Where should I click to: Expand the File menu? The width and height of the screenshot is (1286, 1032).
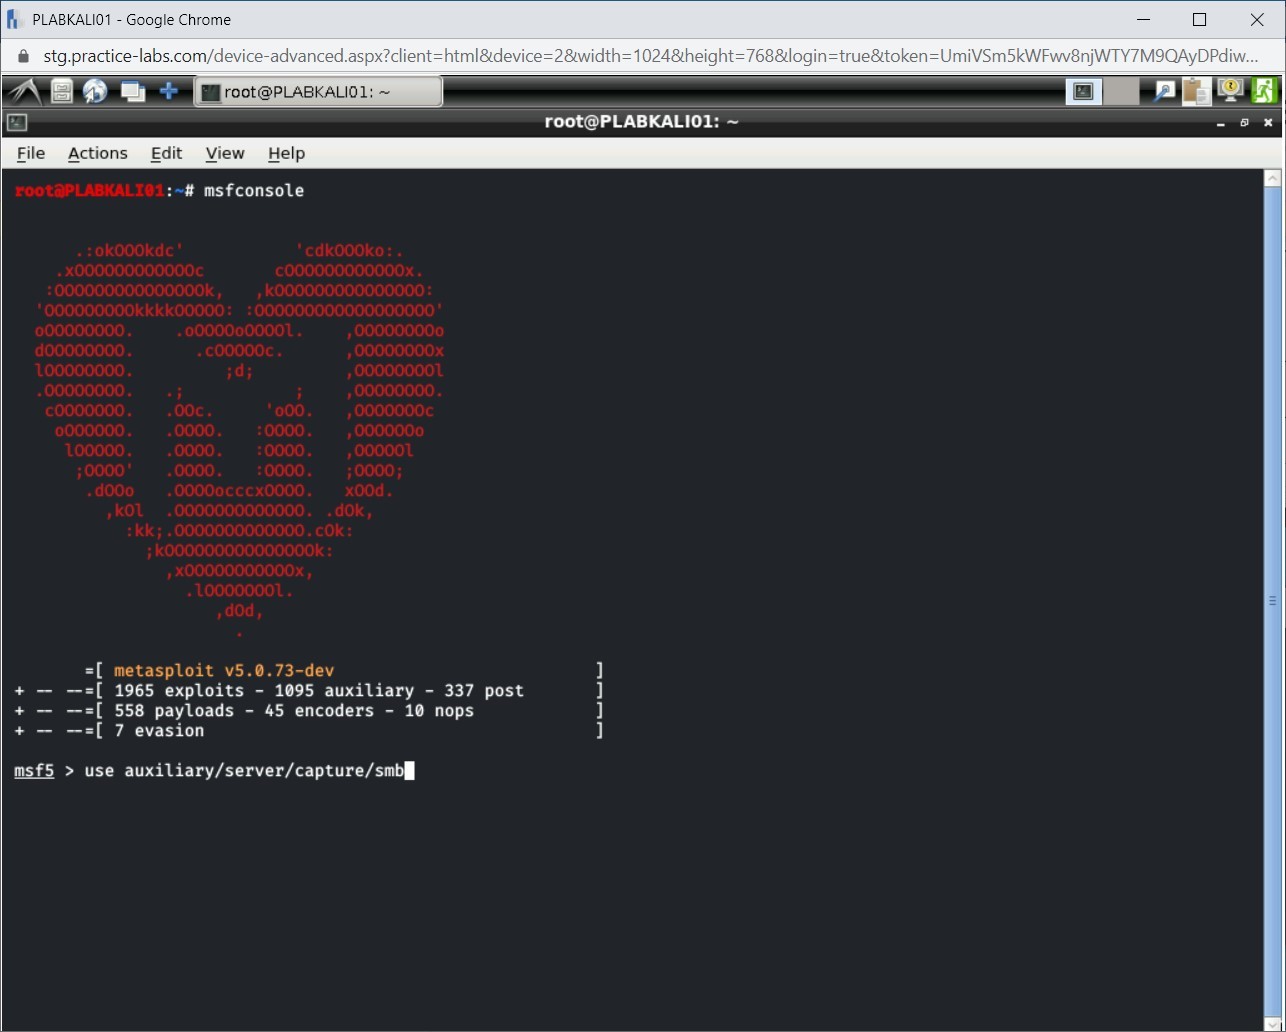[x=30, y=153]
